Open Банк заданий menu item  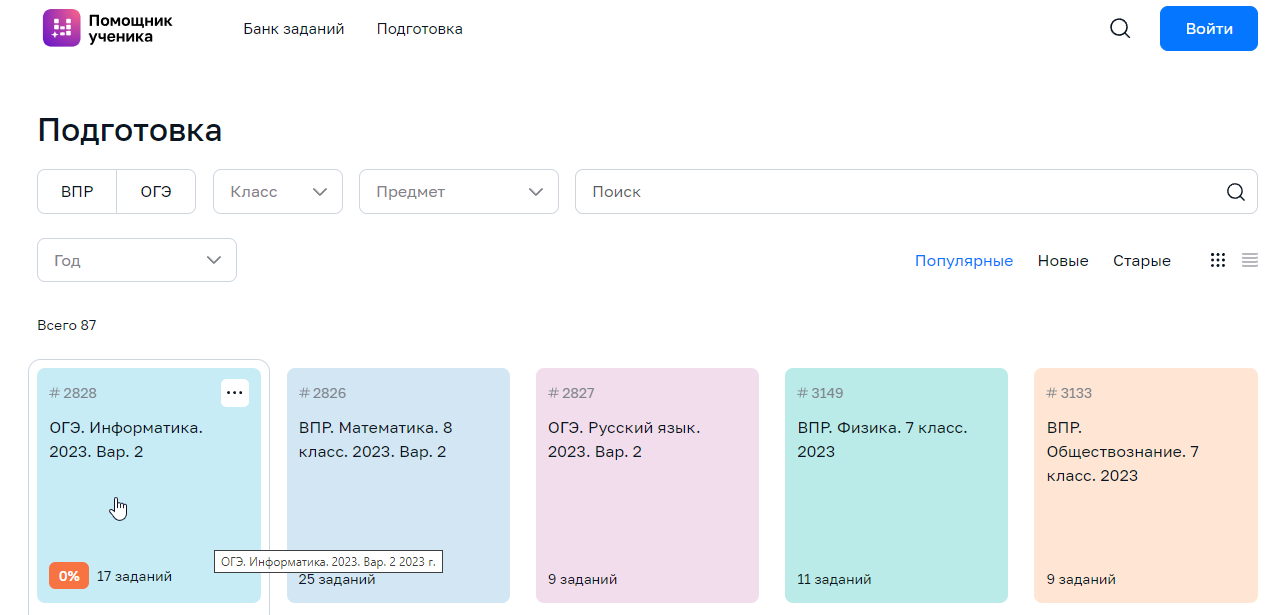293,29
